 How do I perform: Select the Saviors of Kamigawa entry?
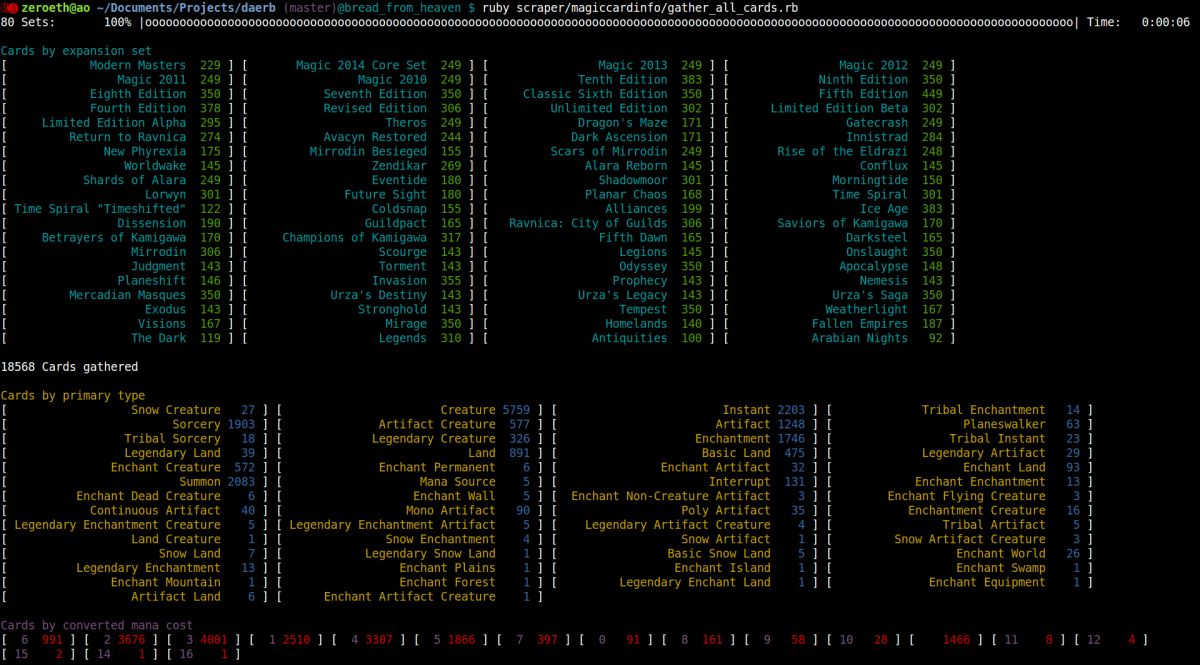click(x=860, y=224)
